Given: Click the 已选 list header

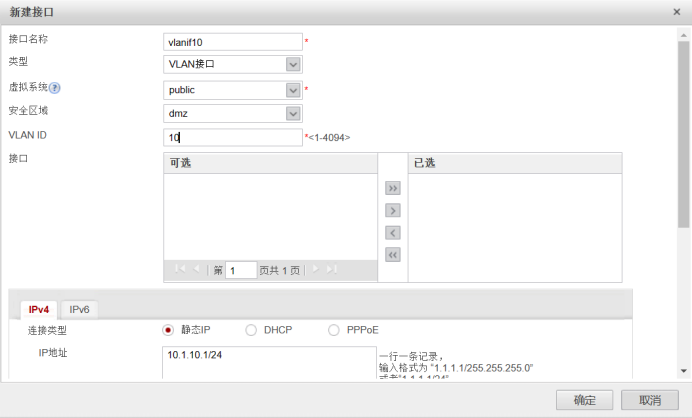Looking at the screenshot, I should point(515,163).
